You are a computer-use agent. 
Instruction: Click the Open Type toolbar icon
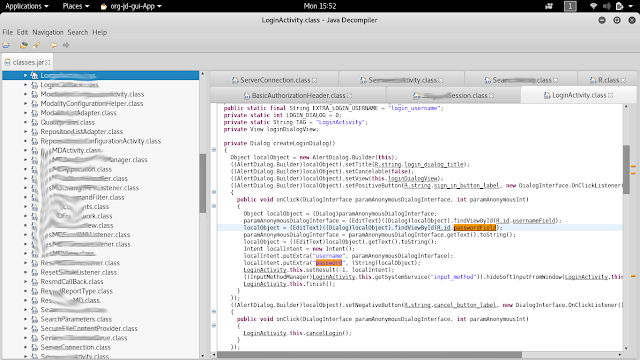point(24,45)
